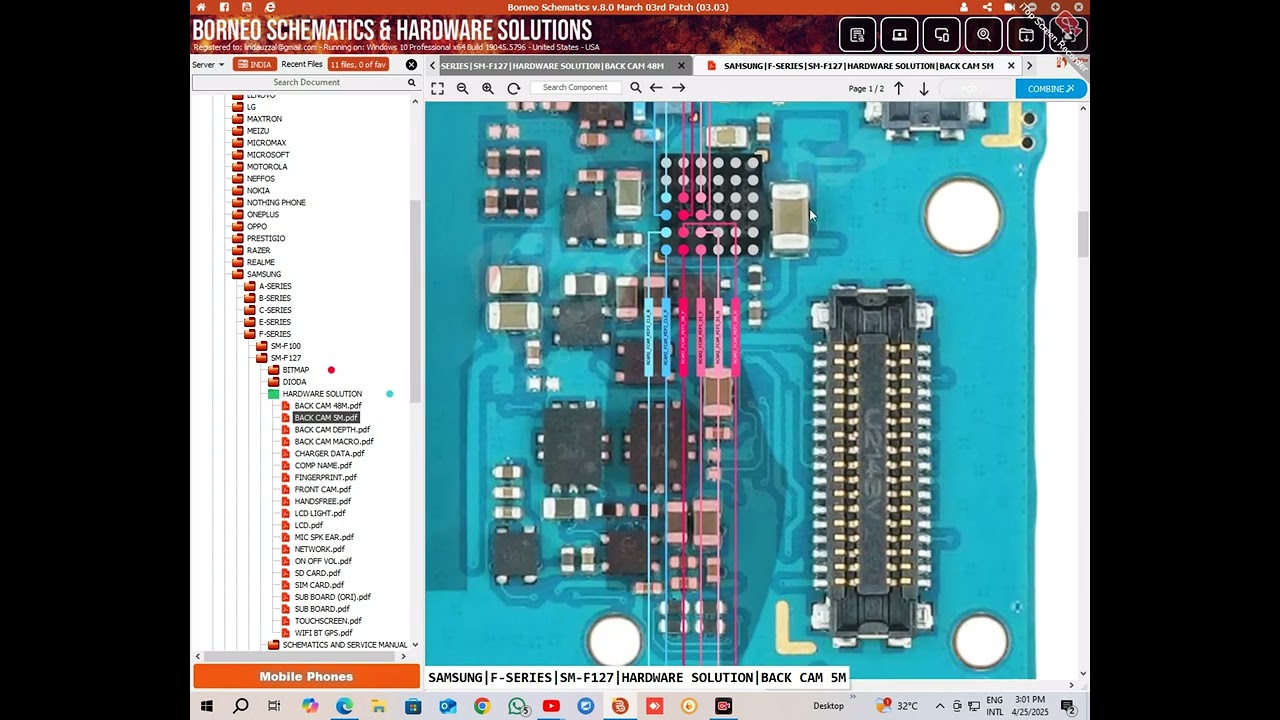Close the BACK CAM 48M tab
Screen dimensions: 1280x720
[x=681, y=66]
